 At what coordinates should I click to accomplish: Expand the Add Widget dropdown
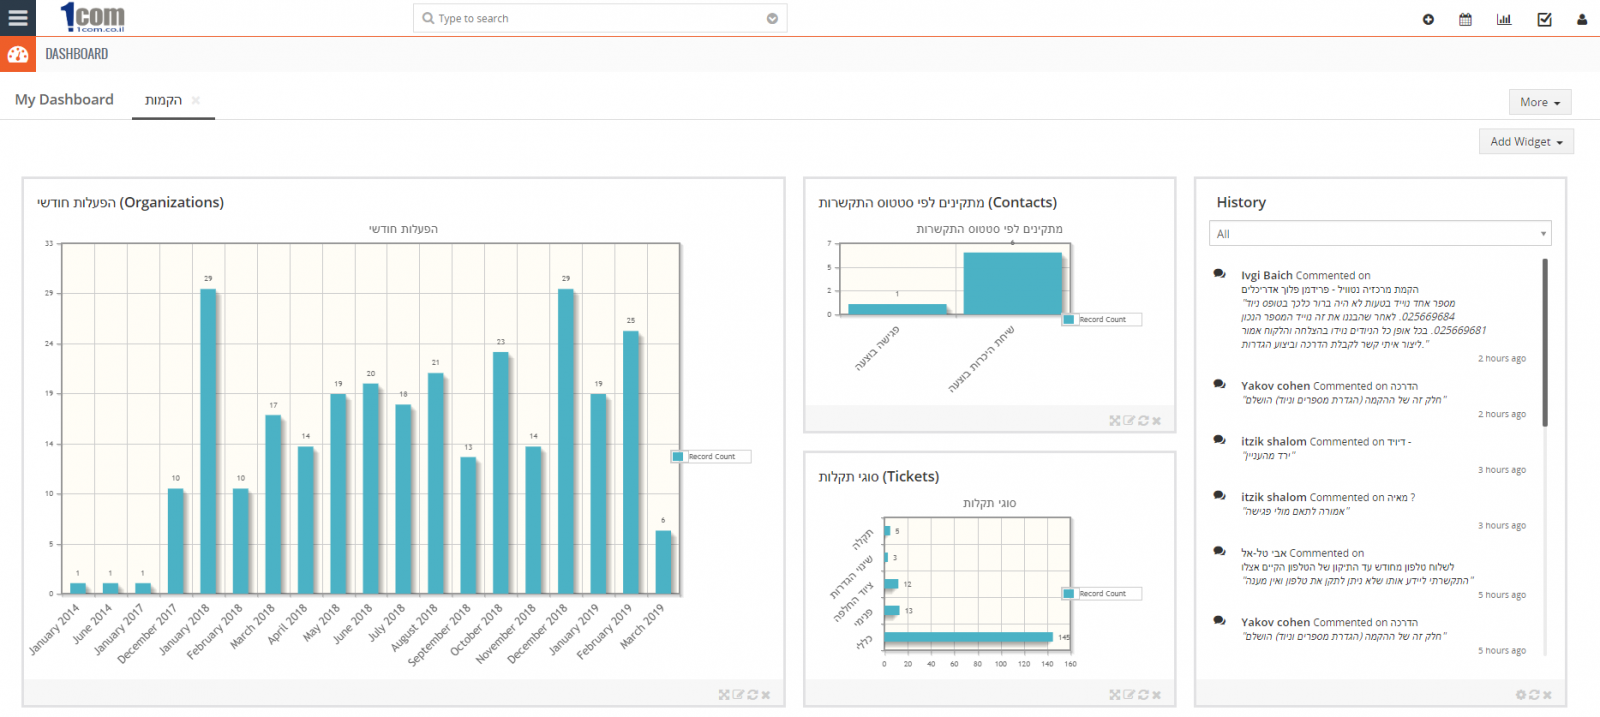(1525, 142)
